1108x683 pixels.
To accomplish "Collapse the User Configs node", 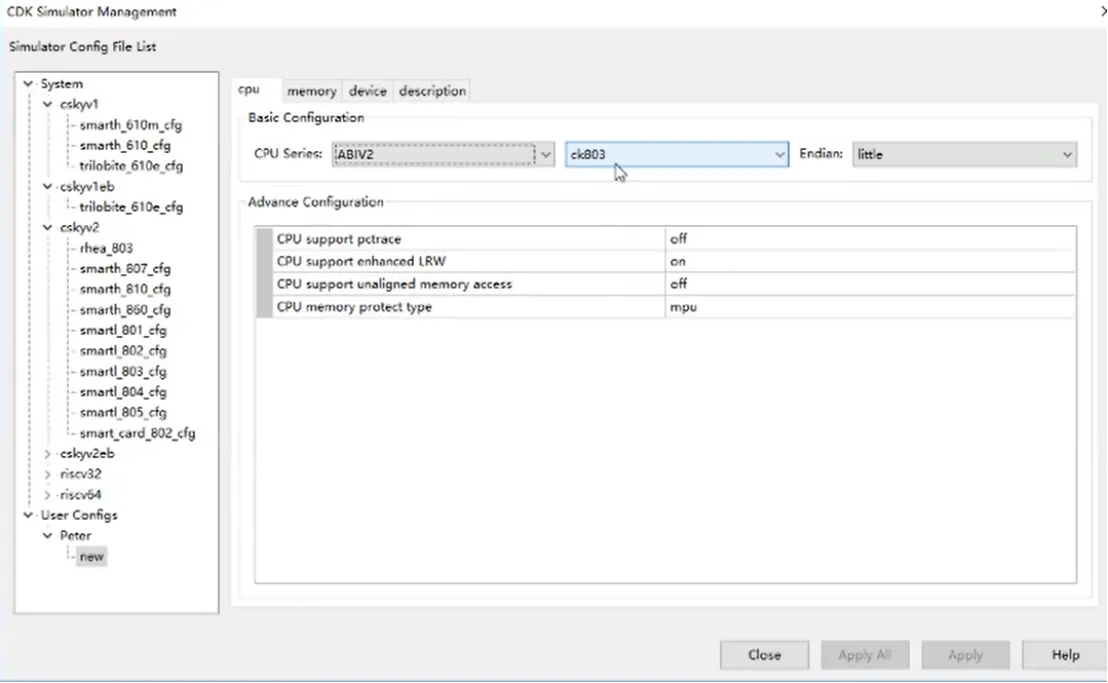I will pyautogui.click(x=28, y=516).
